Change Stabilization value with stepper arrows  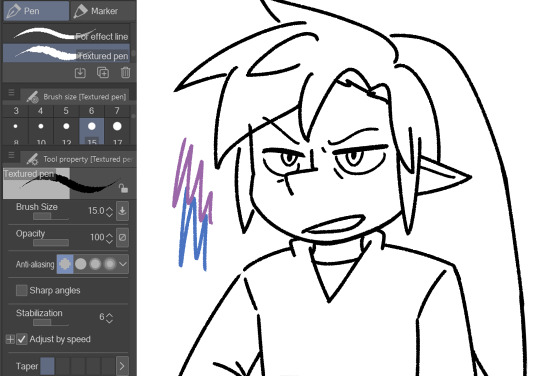(110, 317)
